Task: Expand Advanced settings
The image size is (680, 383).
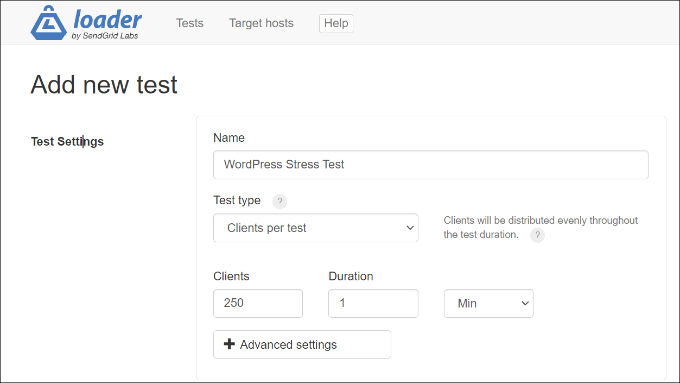Action: [x=302, y=344]
